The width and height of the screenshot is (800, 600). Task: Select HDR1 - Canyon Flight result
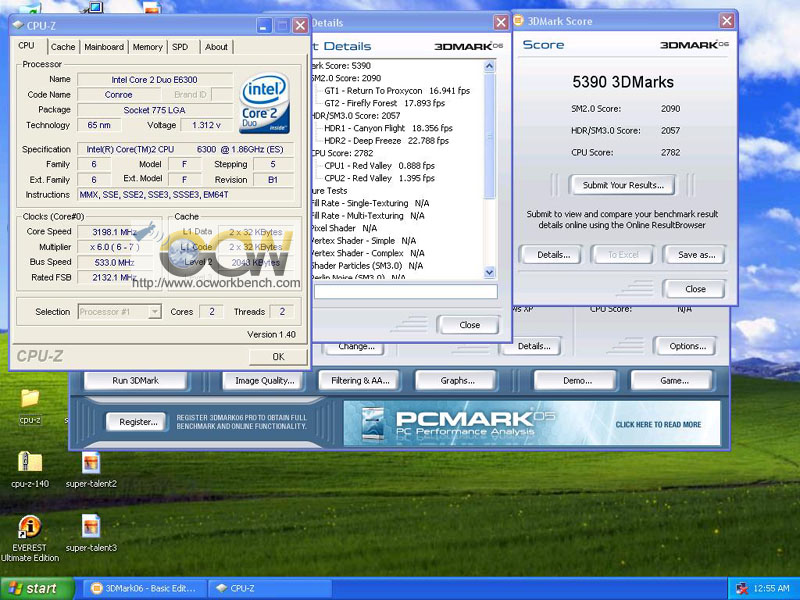(x=388, y=128)
